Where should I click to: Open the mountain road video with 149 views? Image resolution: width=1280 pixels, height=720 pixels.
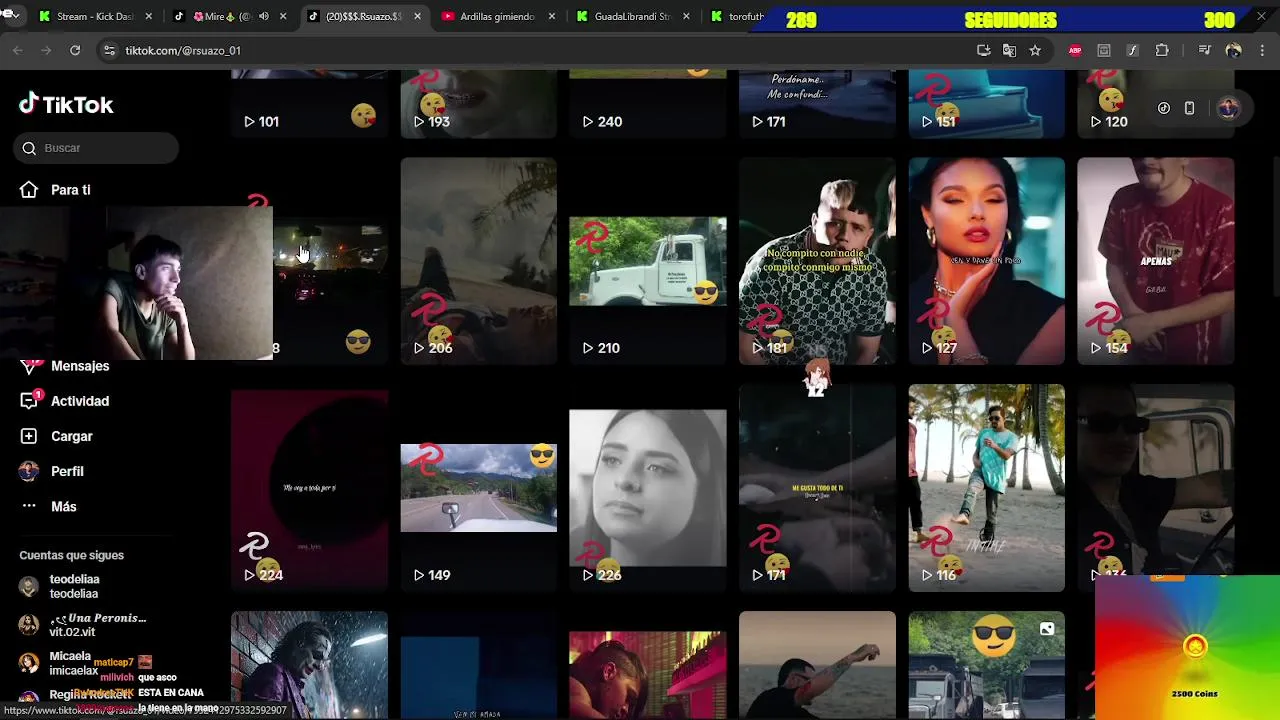pyautogui.click(x=478, y=488)
